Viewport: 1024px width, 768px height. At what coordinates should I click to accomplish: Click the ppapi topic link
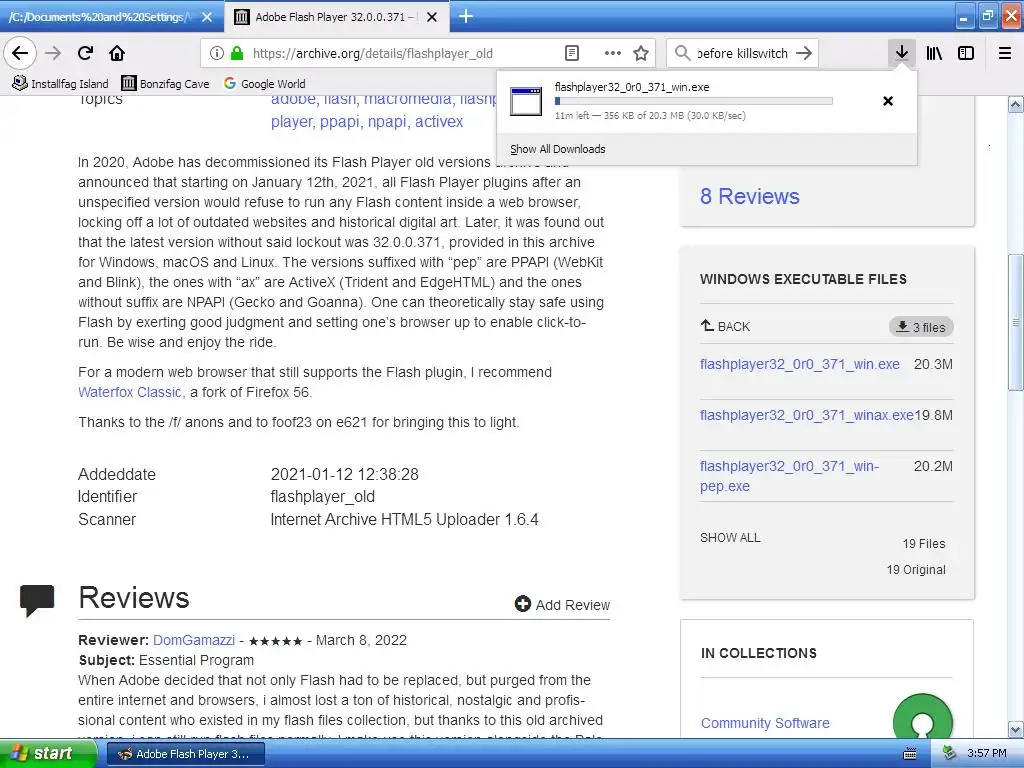coord(340,121)
